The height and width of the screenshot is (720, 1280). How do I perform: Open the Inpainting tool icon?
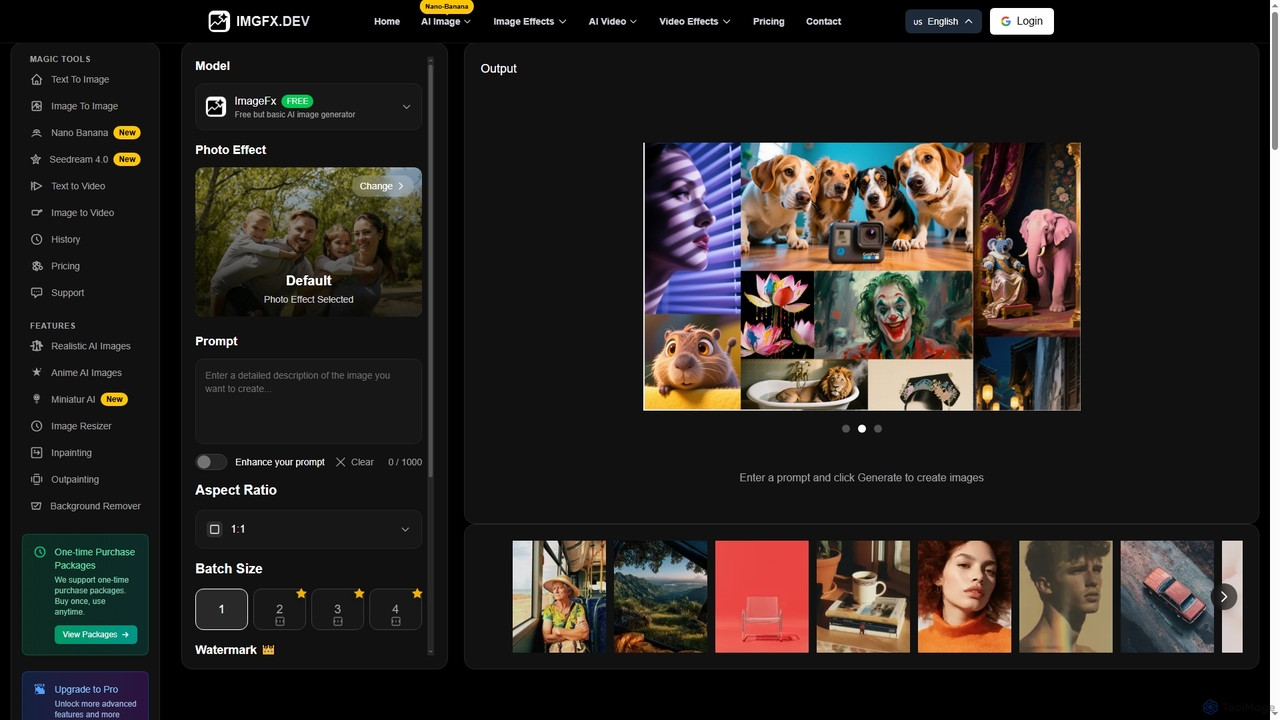coord(37,453)
